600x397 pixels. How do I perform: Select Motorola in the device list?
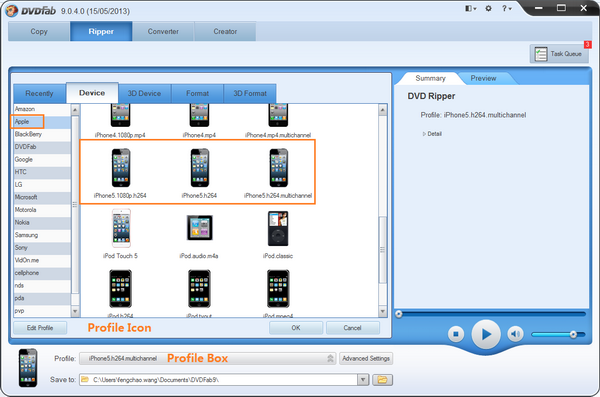click(x=42, y=210)
